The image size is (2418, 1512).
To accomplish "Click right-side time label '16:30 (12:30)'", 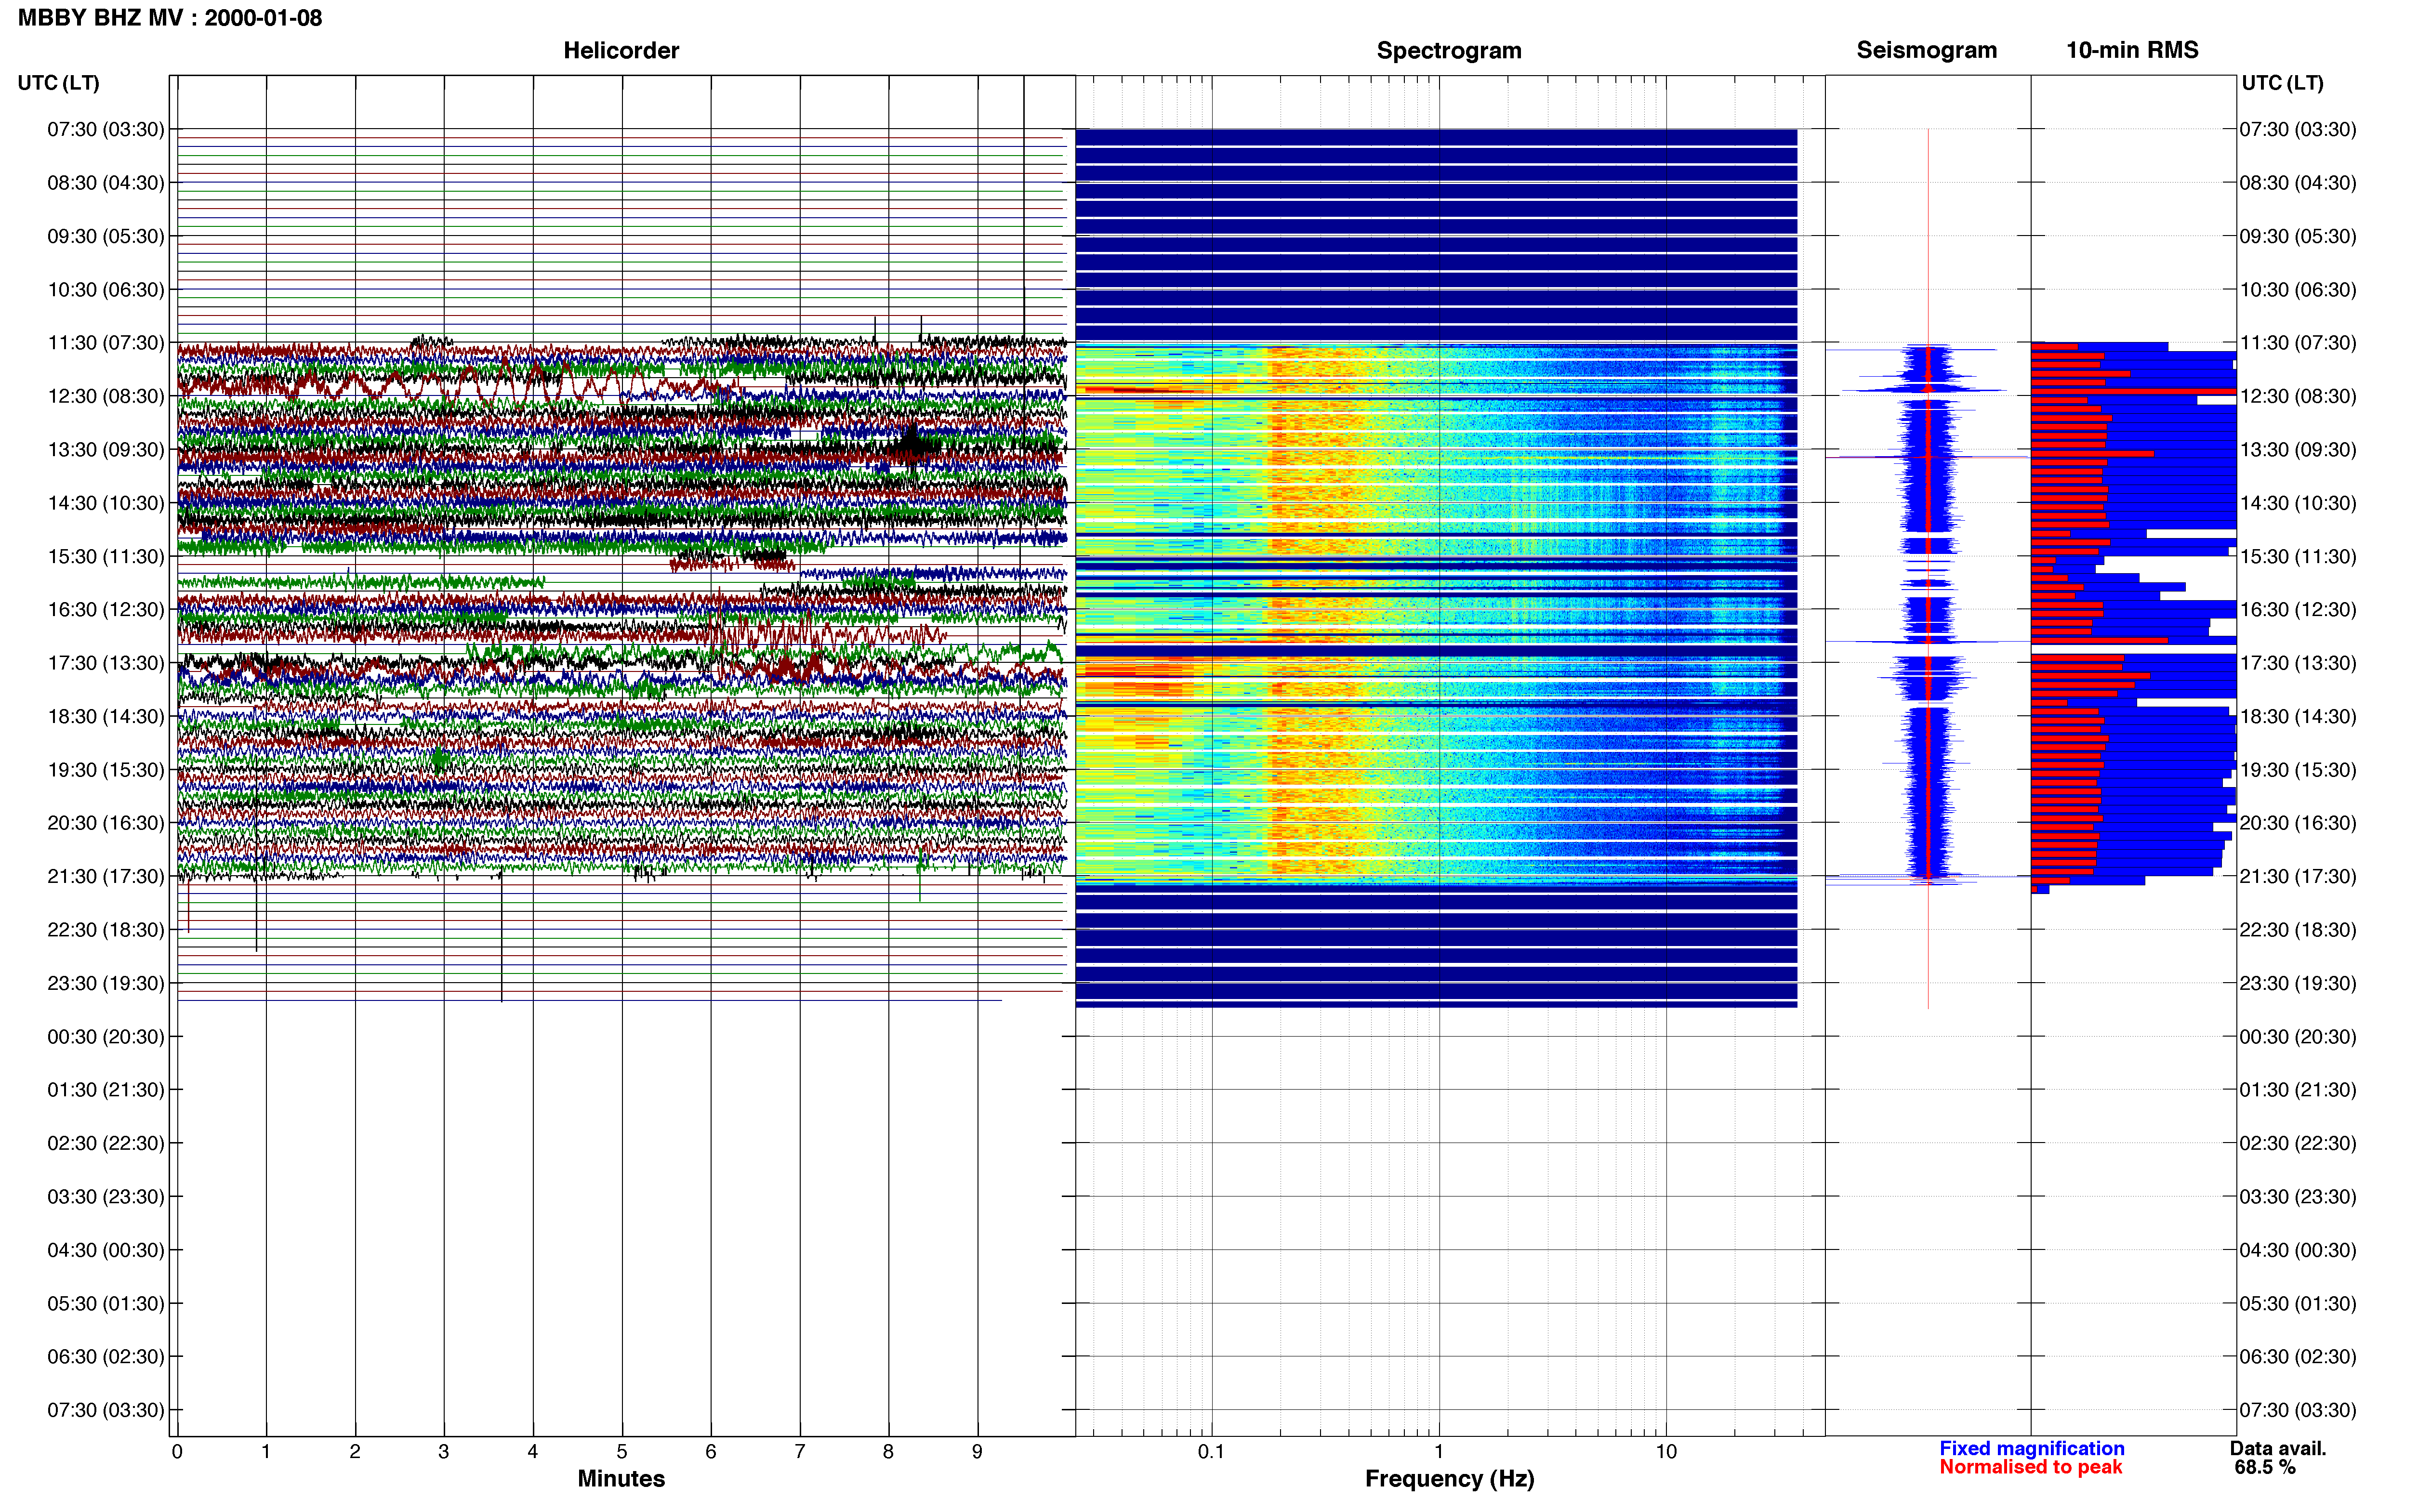I will click(2298, 610).
